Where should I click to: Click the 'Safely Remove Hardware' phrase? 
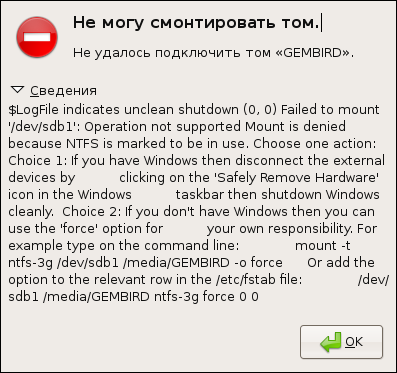(x=298, y=178)
